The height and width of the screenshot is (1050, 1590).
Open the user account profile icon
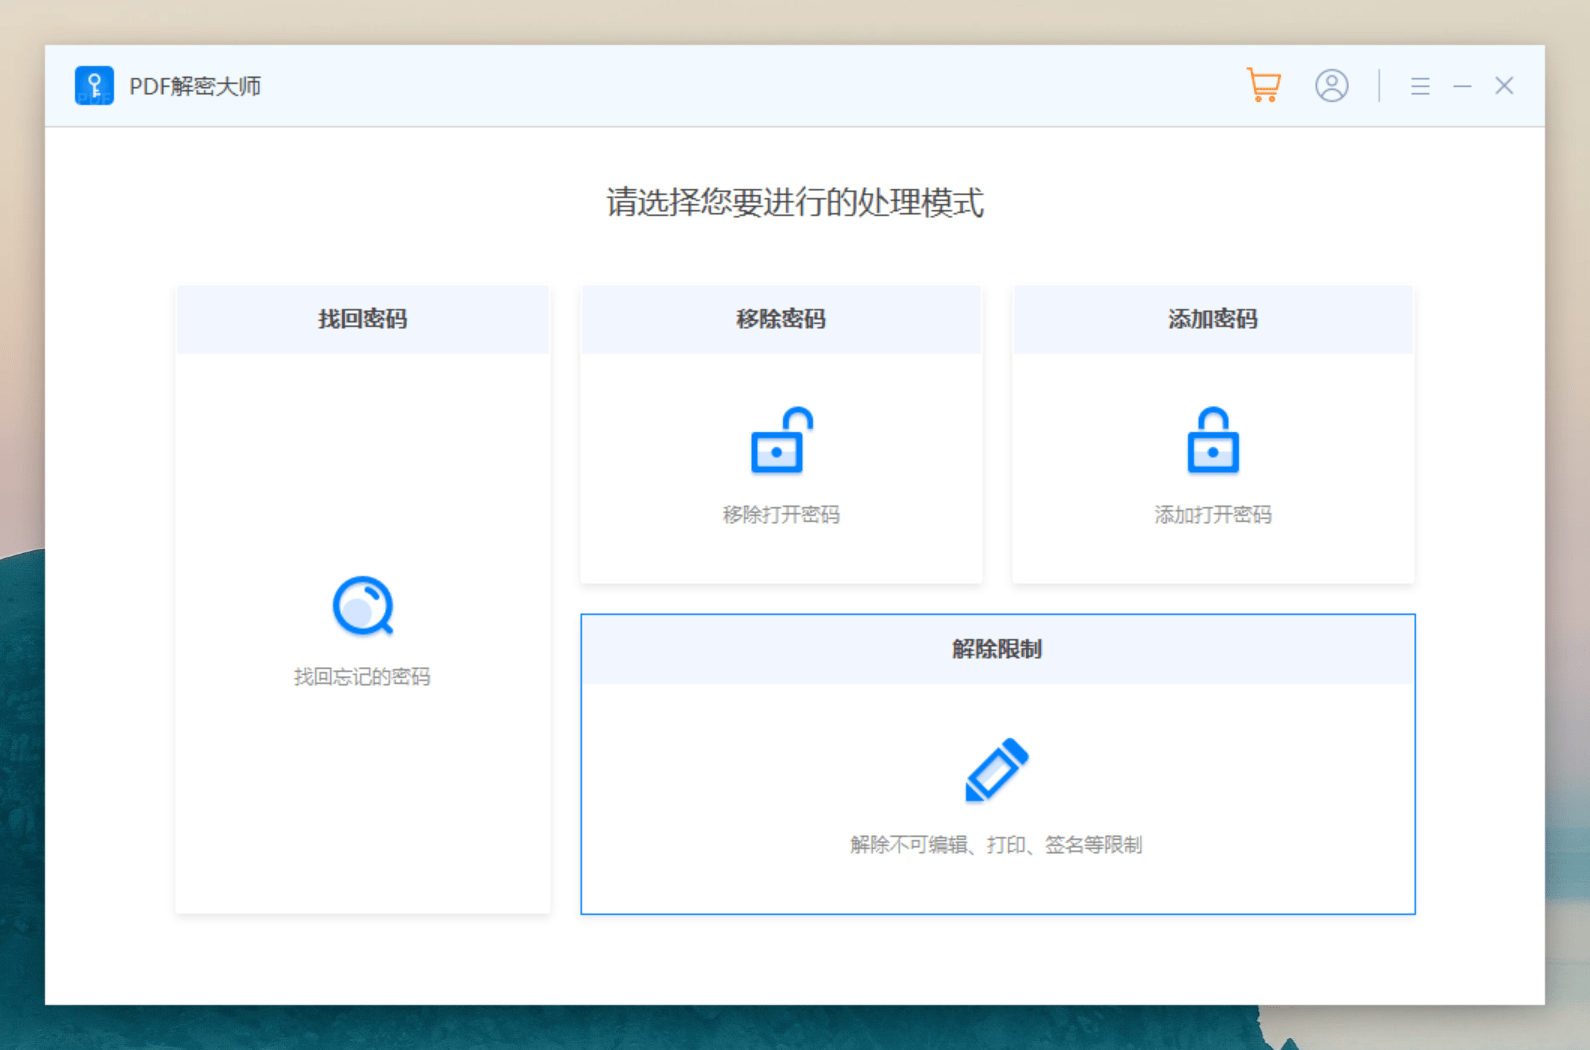(x=1331, y=86)
